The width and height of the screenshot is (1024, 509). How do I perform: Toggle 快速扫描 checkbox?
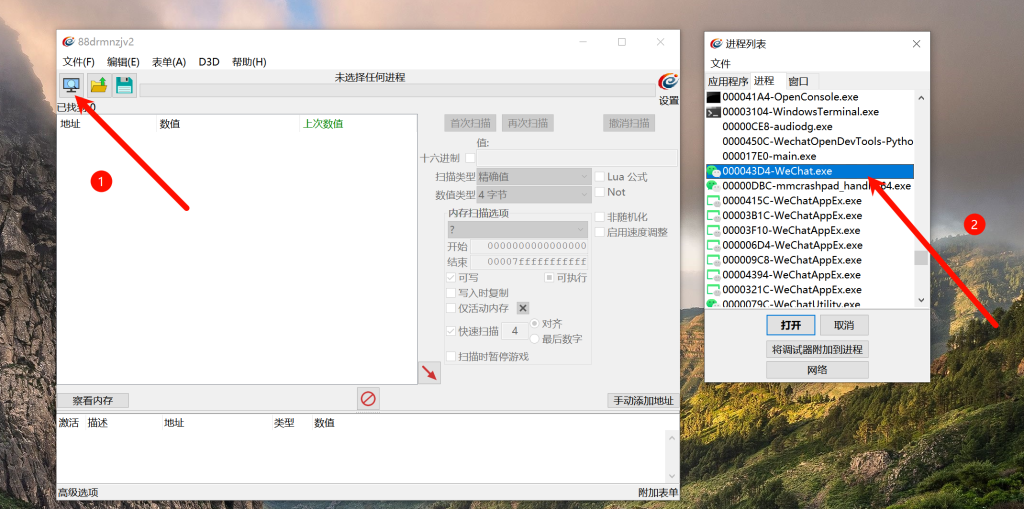(451, 331)
